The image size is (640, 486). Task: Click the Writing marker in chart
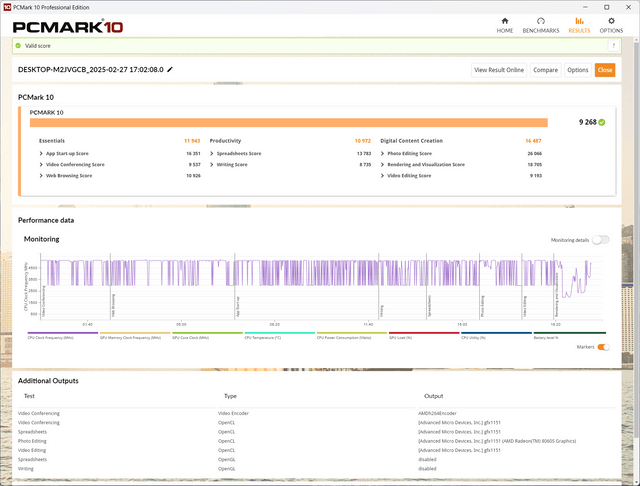[382, 311]
